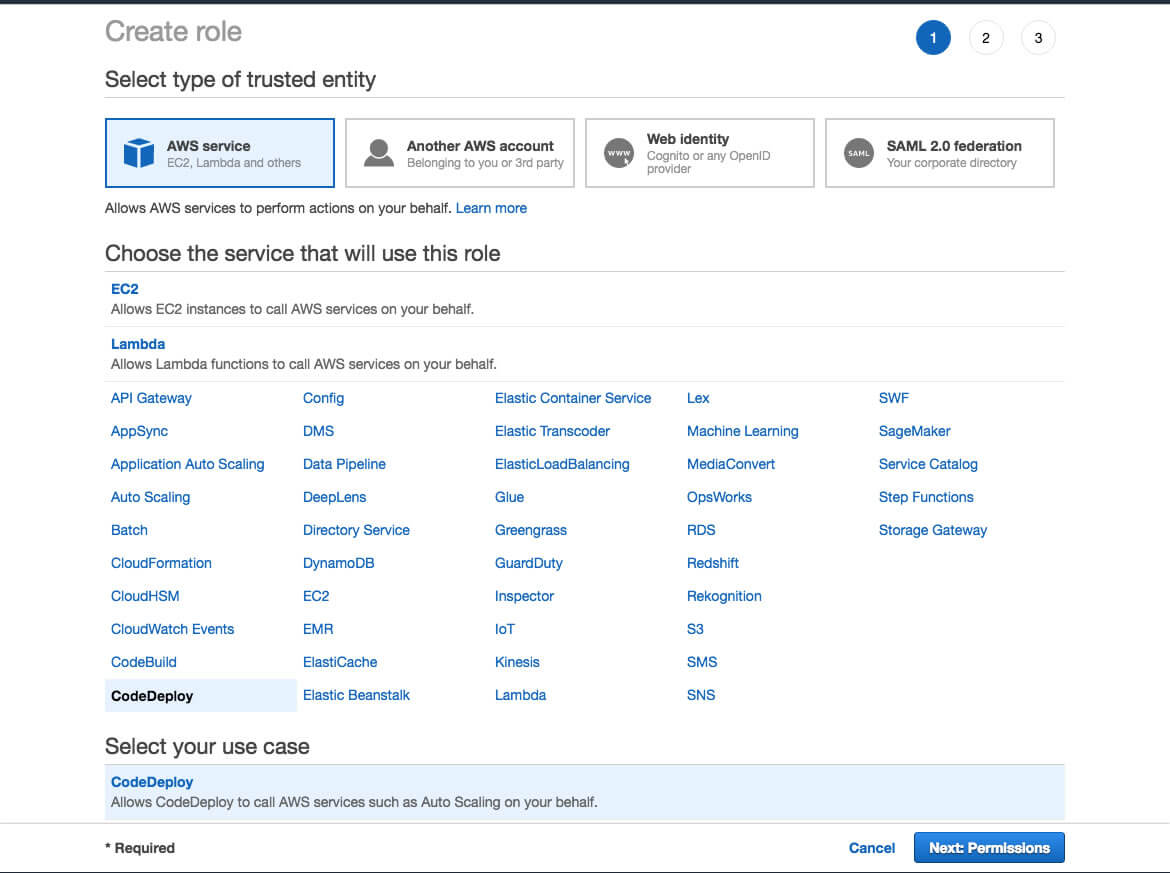The height and width of the screenshot is (873, 1170).
Task: Go to step 3 indicator
Action: (1038, 38)
